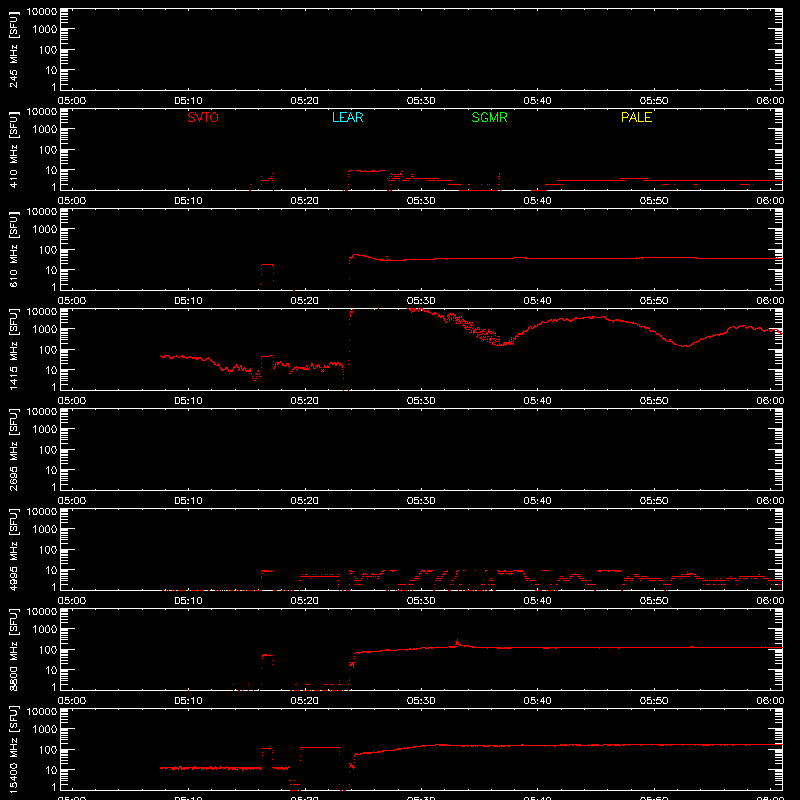Click the 05:30 label under the 1415 MHz plot

(421, 401)
